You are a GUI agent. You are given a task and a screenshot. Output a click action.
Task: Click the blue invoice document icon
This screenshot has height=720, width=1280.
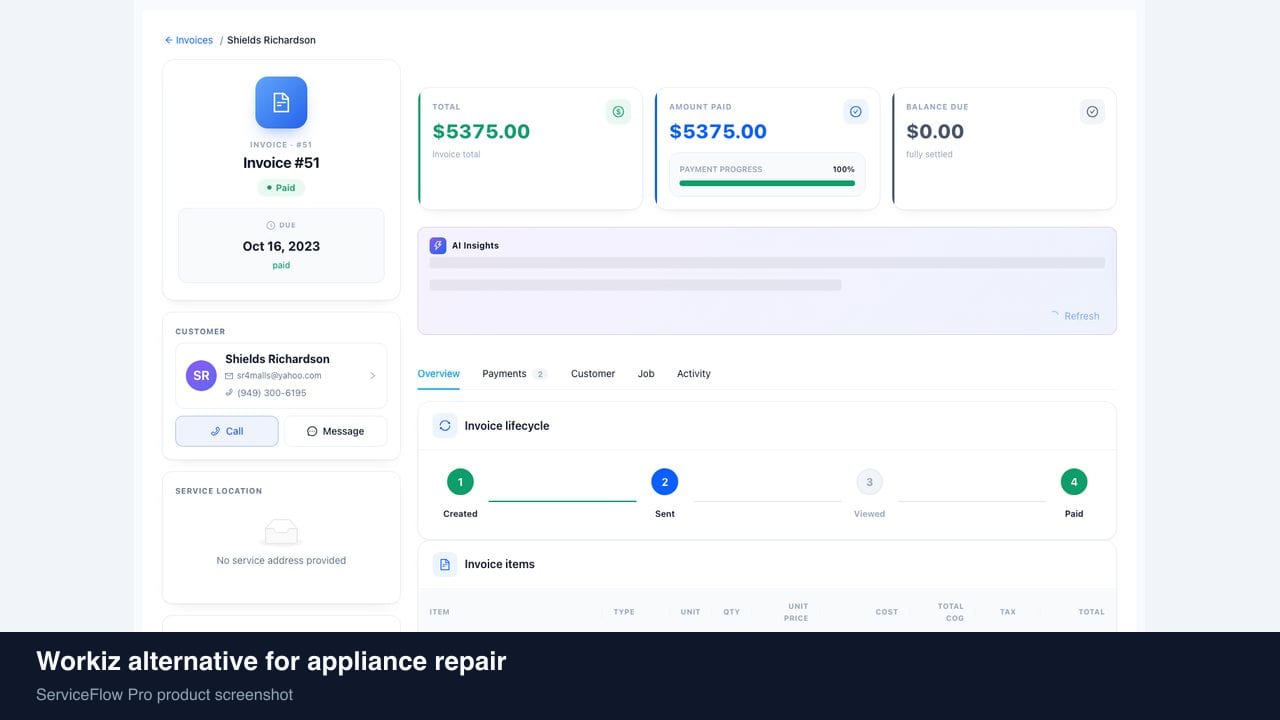pos(281,102)
